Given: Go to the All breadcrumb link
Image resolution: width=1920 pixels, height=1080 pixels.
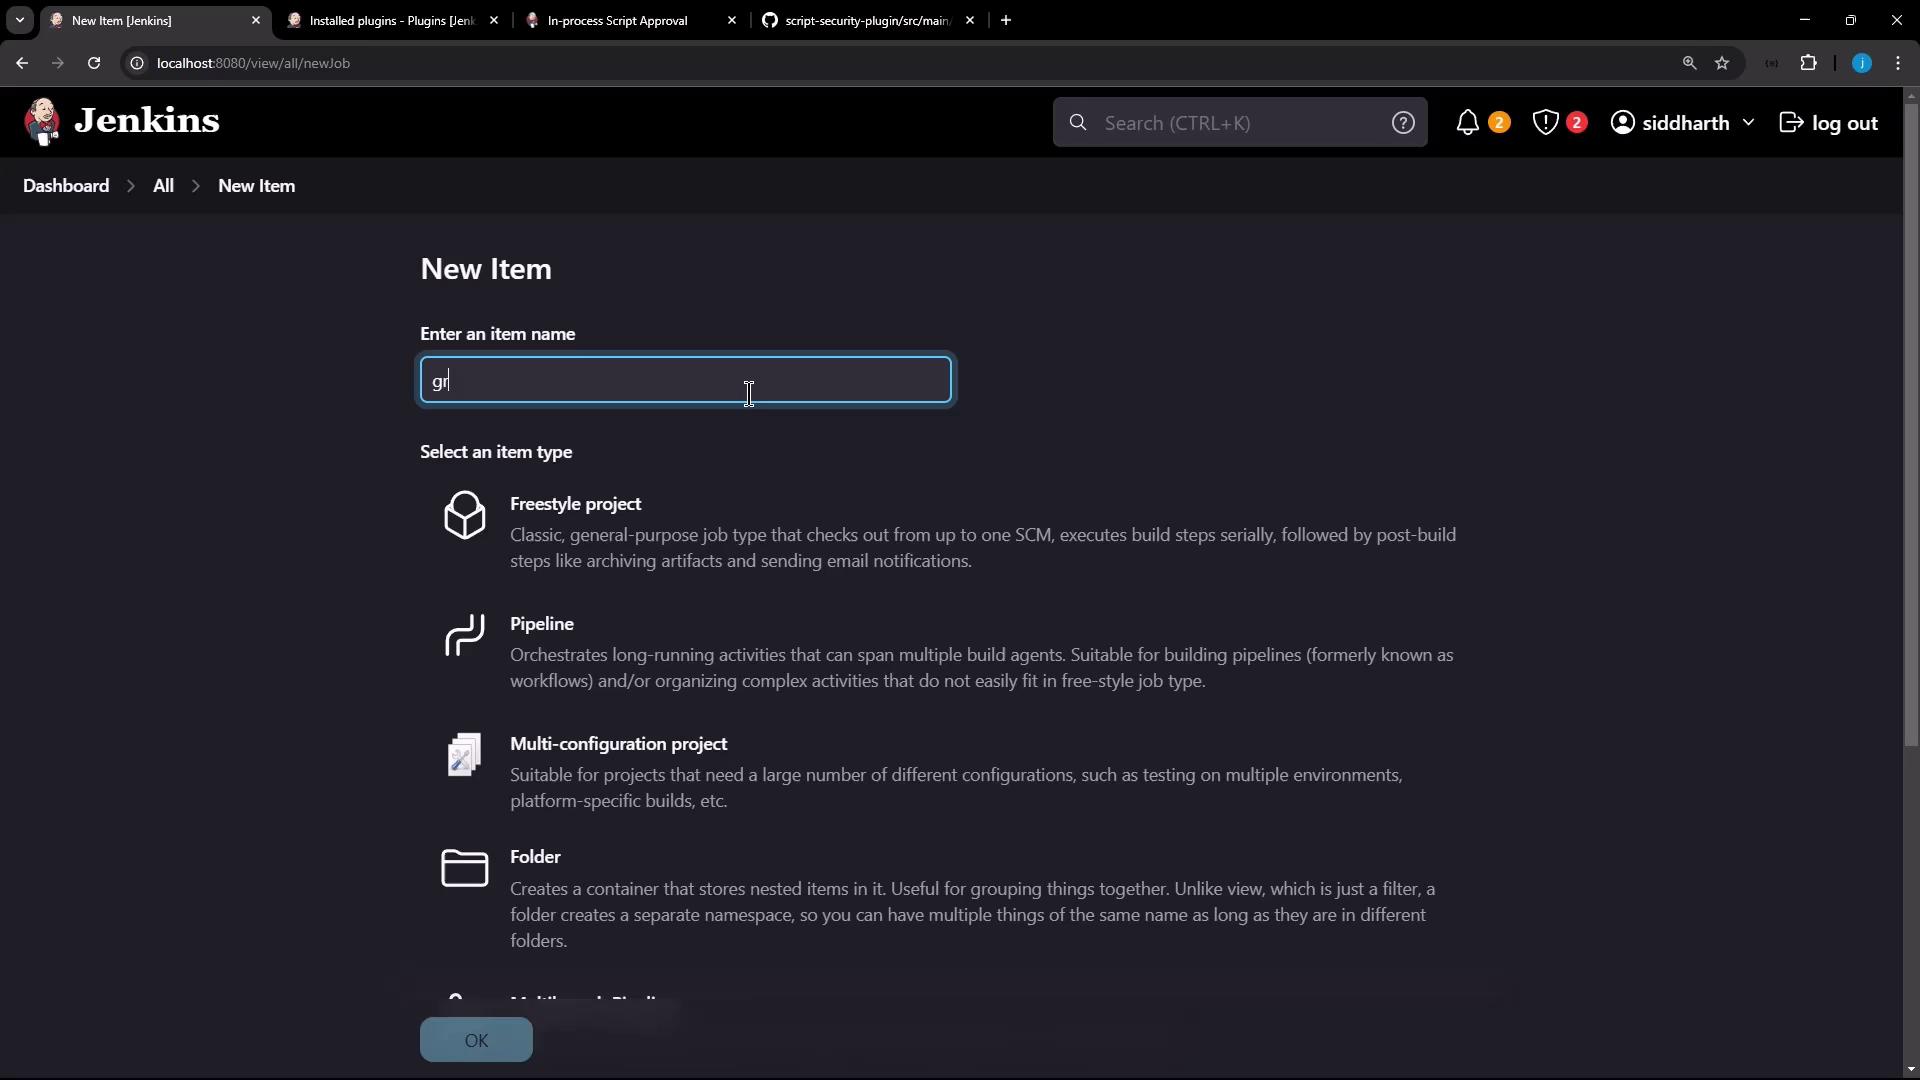Looking at the screenshot, I should pyautogui.click(x=163, y=186).
